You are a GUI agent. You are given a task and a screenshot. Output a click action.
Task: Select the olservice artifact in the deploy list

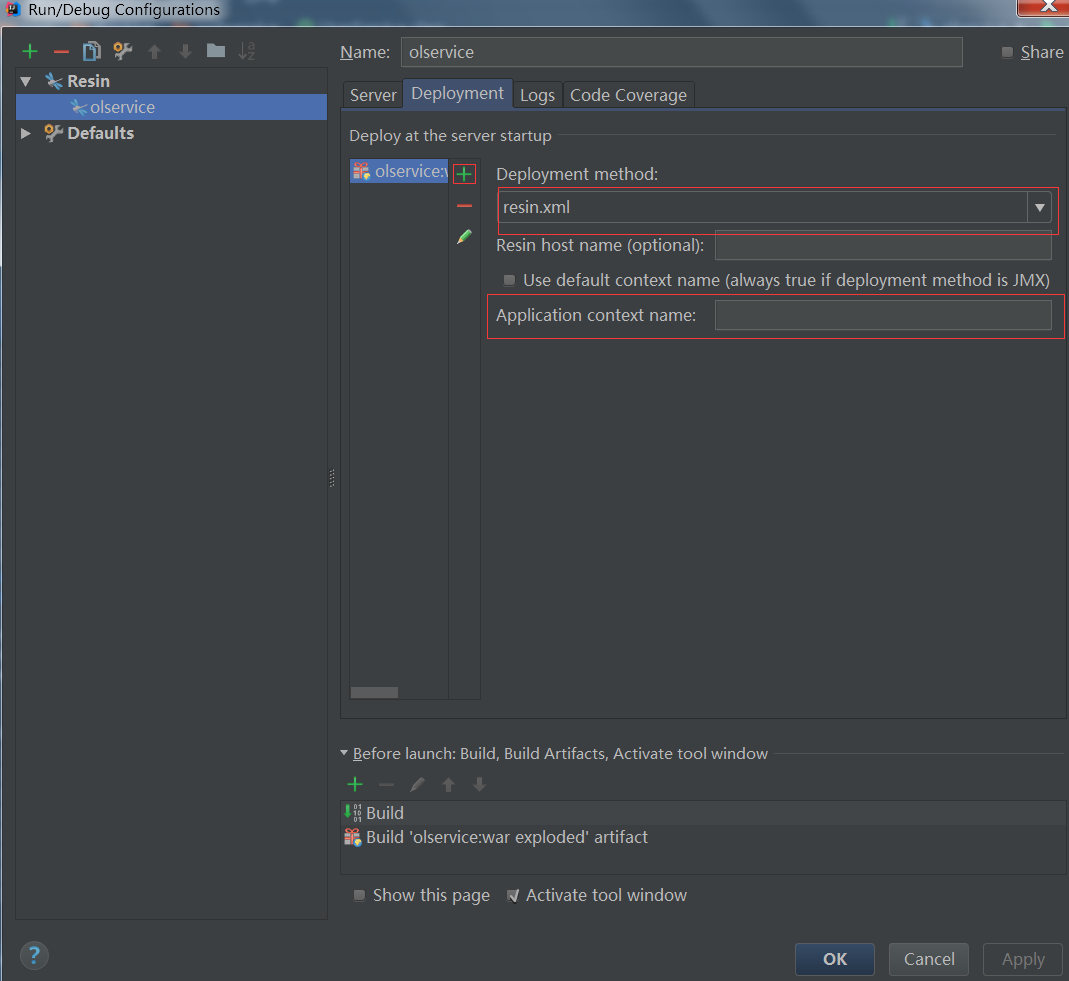point(399,171)
